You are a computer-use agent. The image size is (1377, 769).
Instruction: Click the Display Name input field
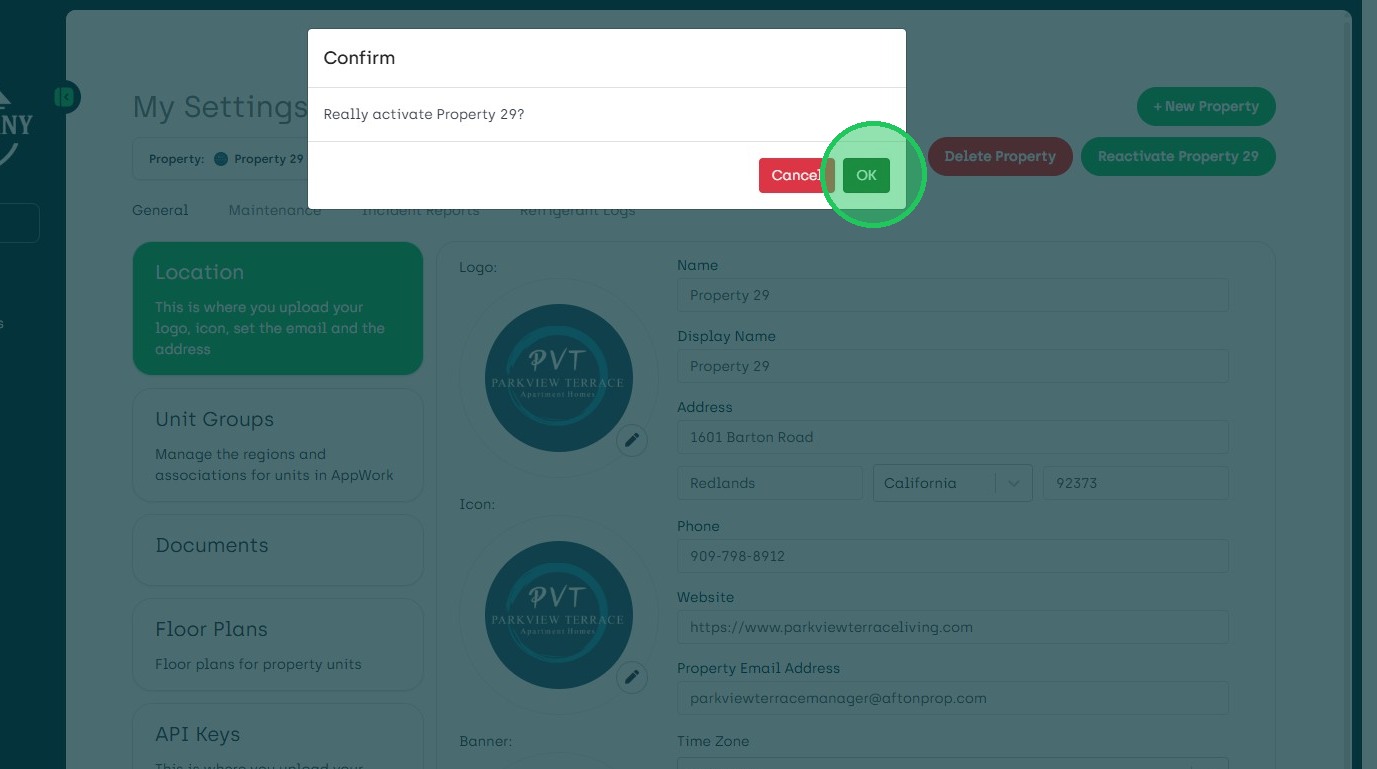[952, 366]
